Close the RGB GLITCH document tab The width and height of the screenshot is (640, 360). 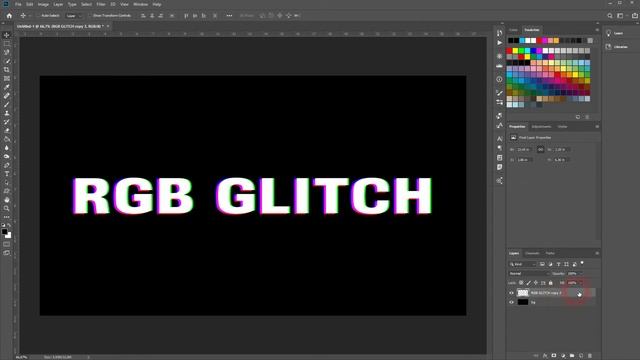coord(108,26)
